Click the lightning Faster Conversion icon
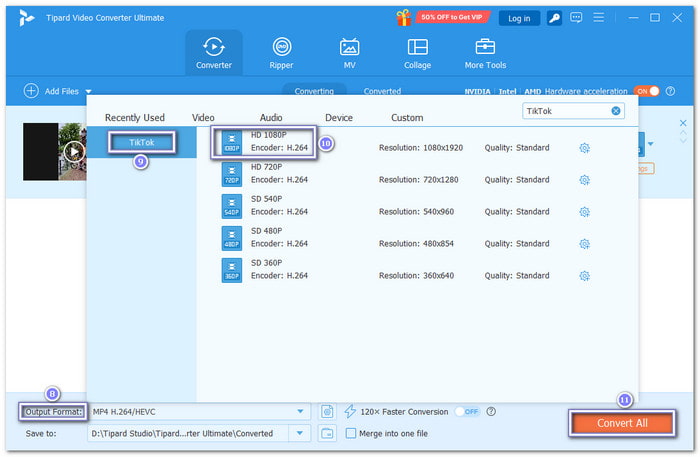The width and height of the screenshot is (700, 457). click(x=350, y=411)
